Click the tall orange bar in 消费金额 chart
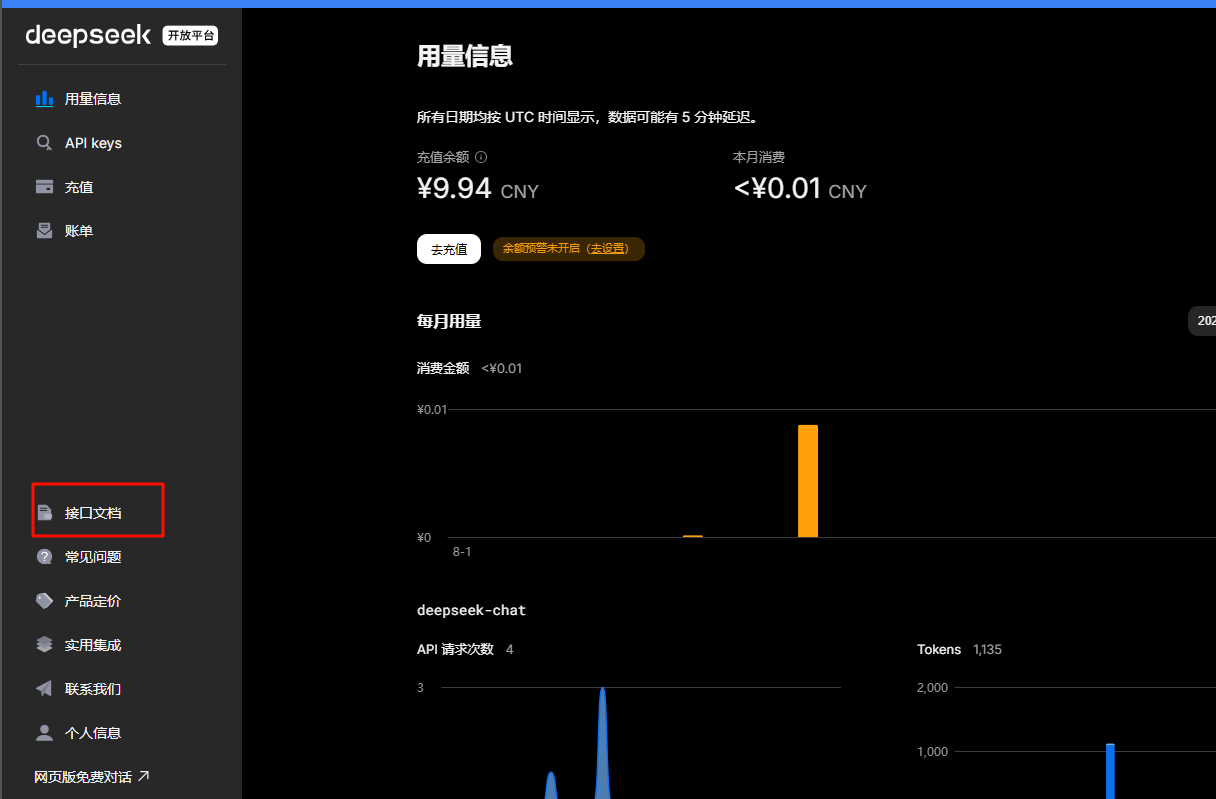Image resolution: width=1216 pixels, height=799 pixels. 808,481
